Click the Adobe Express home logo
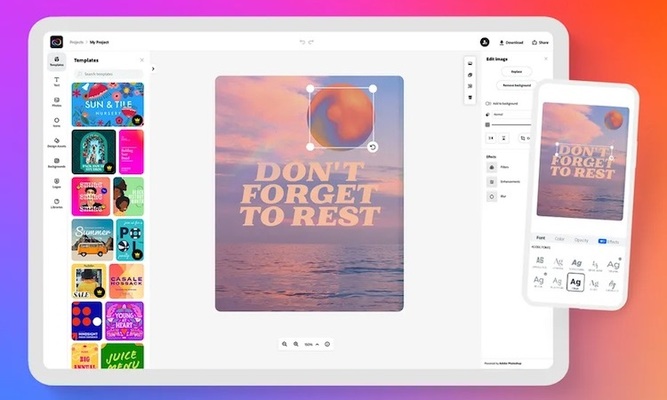Viewport: 667px width, 400px height. point(57,42)
